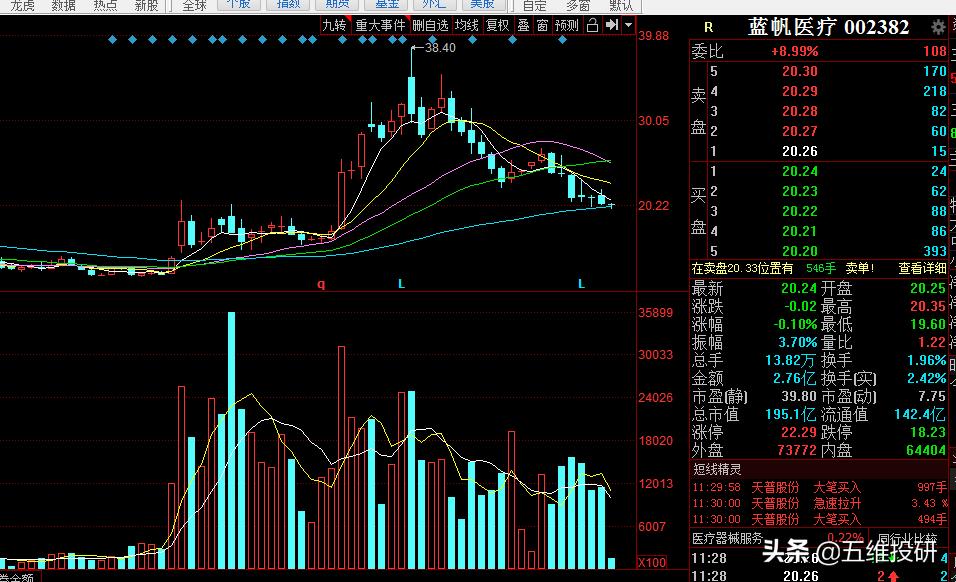Click buy level 1 price 20.24
Screen dimensions: 956x582
point(800,171)
